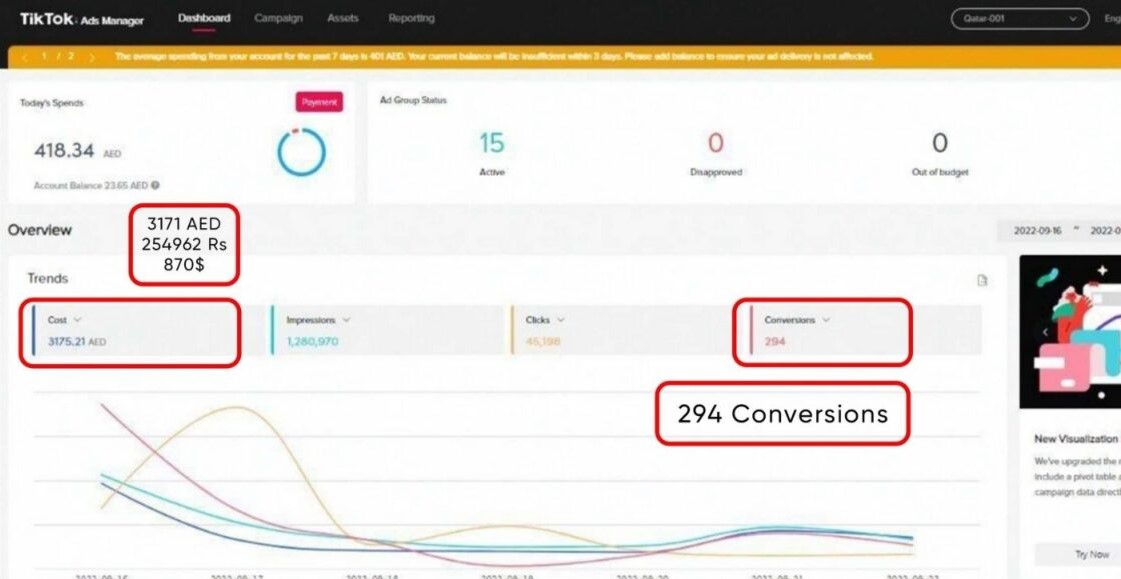
Task: Switch to the Dashboard tab
Action: click(204, 18)
